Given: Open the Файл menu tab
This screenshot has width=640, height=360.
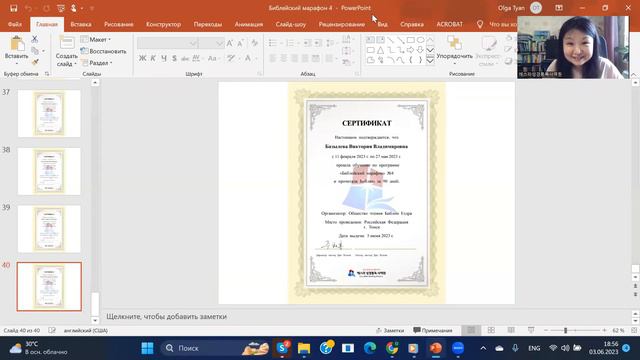Looking at the screenshot, I should pos(15,24).
